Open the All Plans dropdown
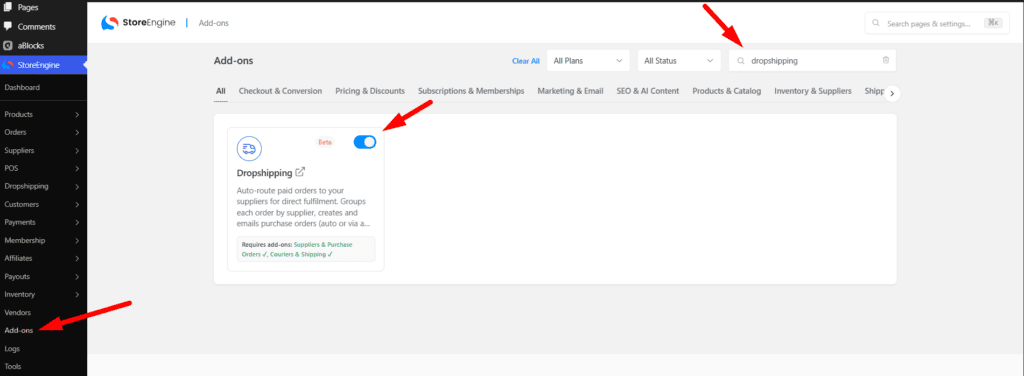This screenshot has height=376, width=1024. [588, 61]
